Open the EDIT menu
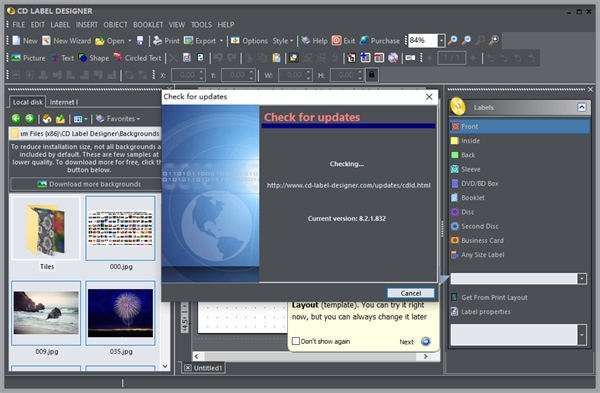 (38, 25)
